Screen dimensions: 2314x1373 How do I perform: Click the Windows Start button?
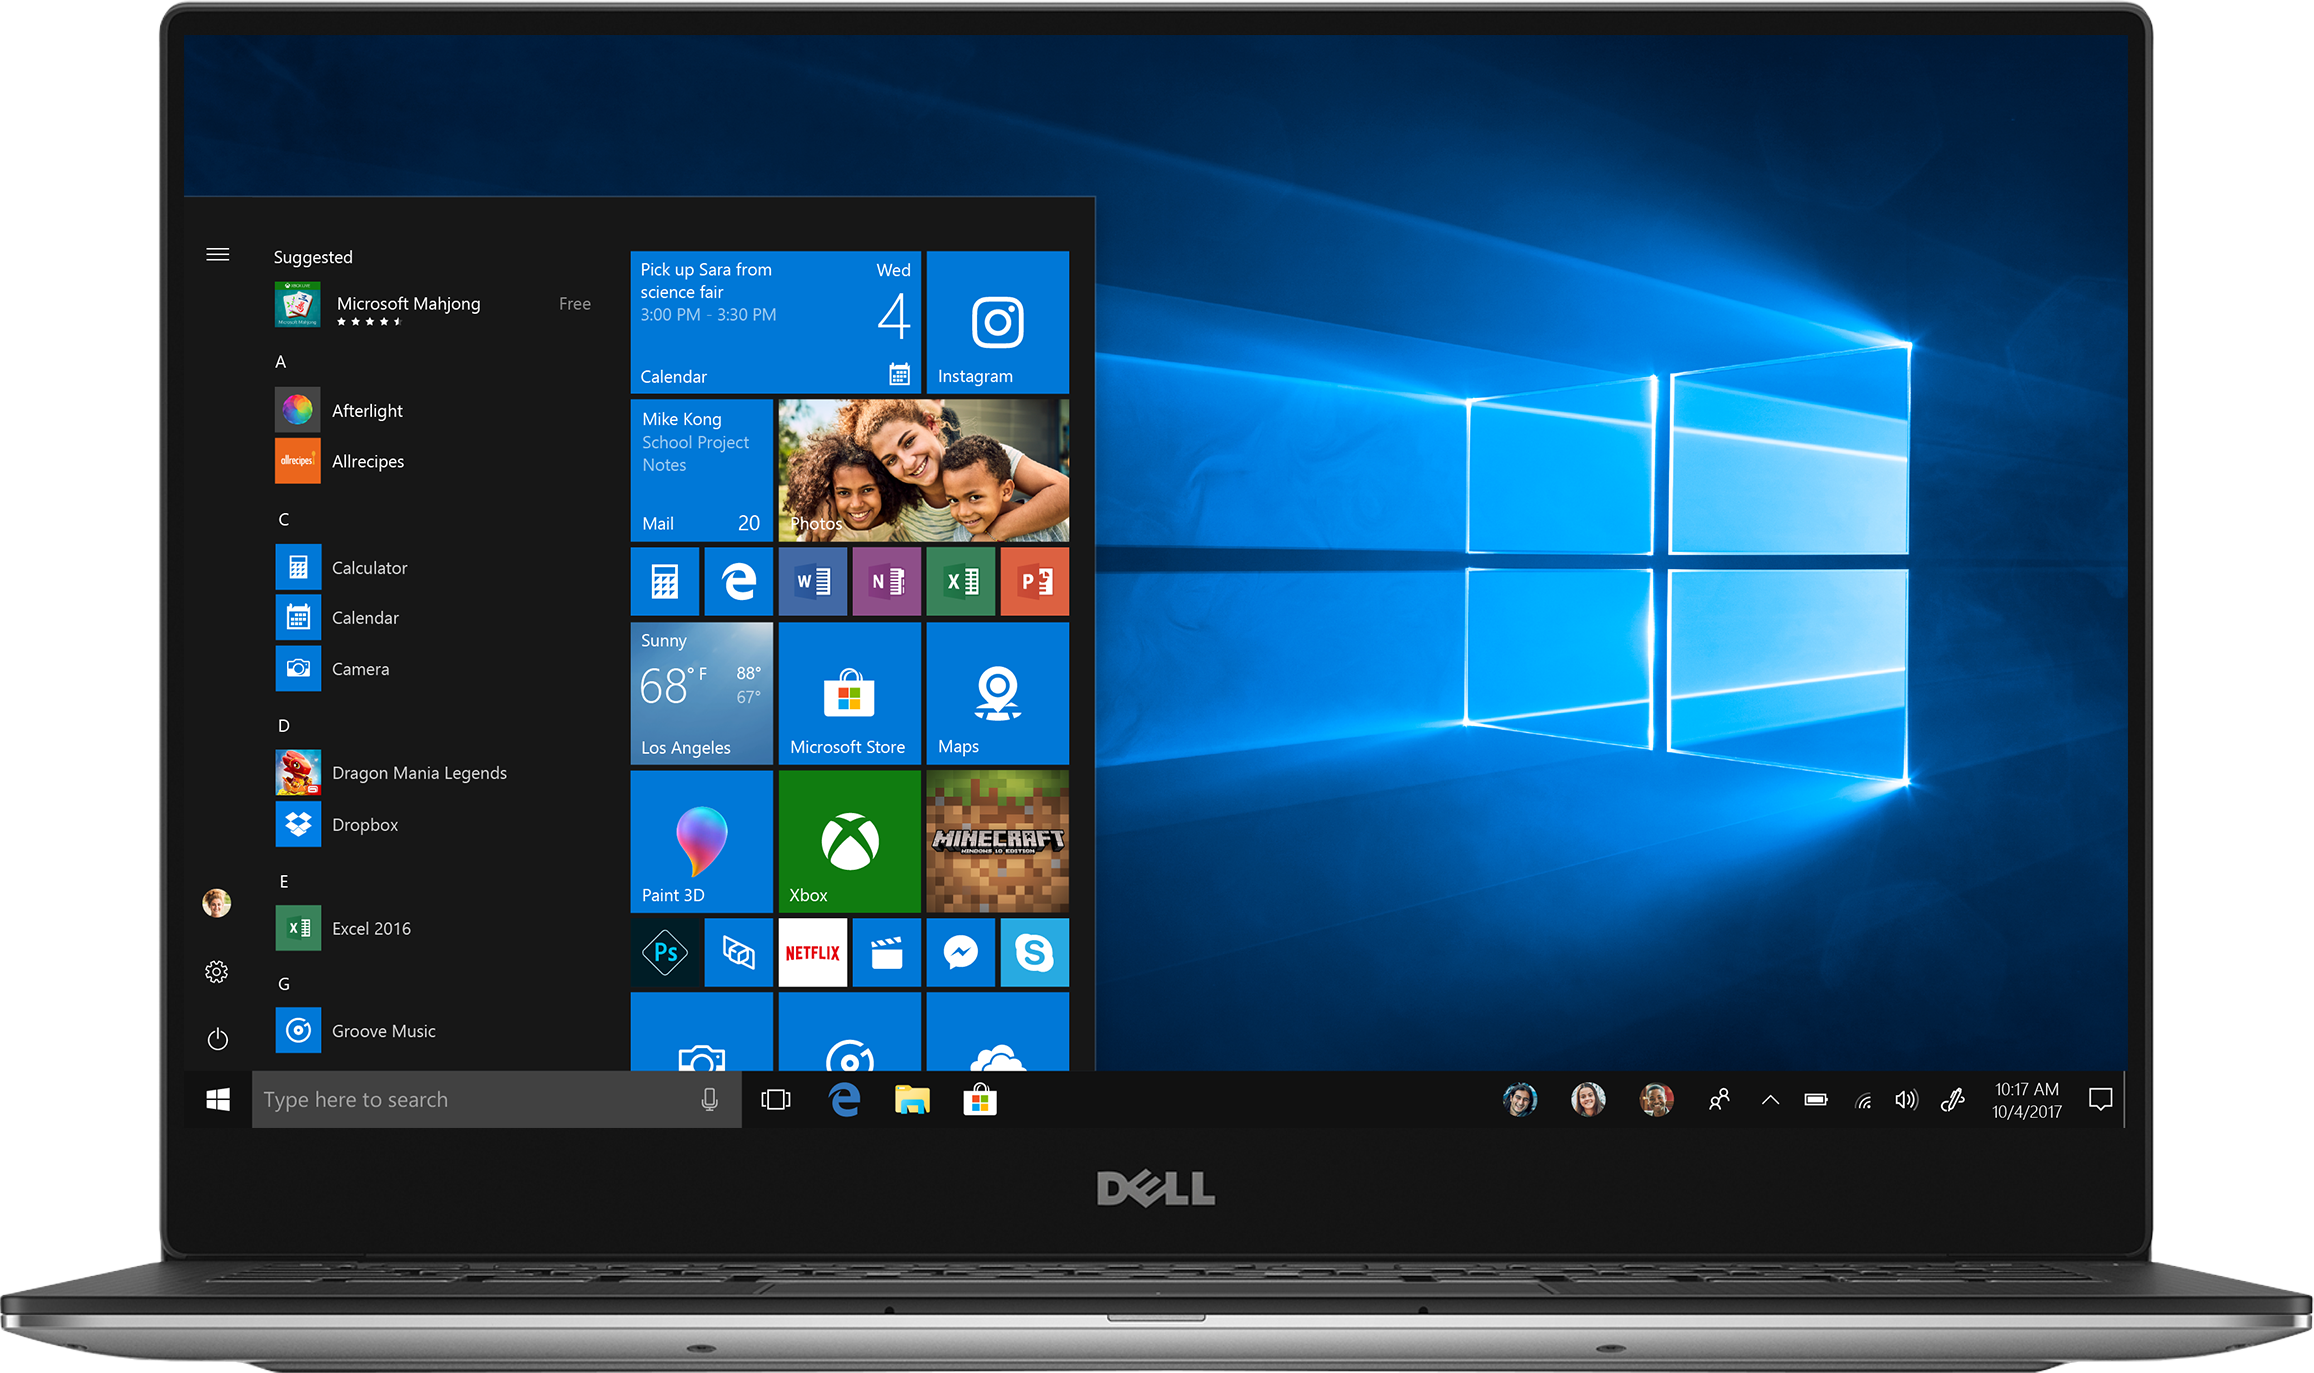[x=217, y=1100]
